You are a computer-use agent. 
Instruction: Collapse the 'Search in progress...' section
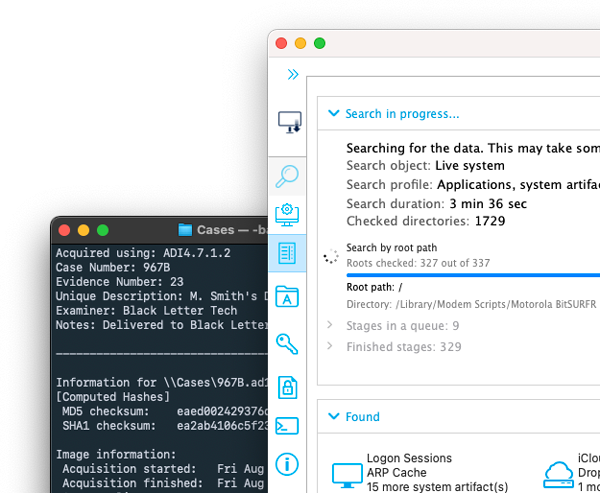click(x=334, y=114)
